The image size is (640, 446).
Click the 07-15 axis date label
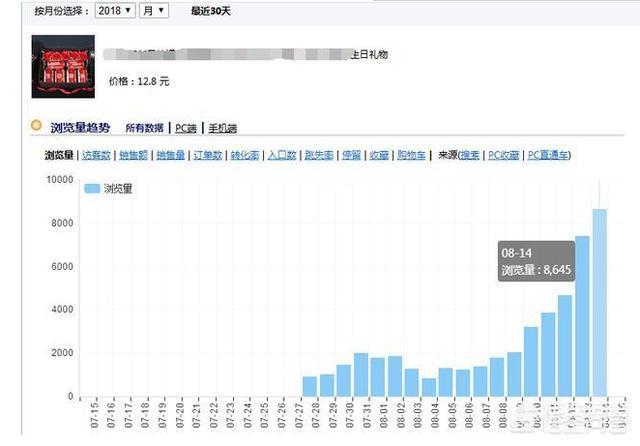coord(95,415)
